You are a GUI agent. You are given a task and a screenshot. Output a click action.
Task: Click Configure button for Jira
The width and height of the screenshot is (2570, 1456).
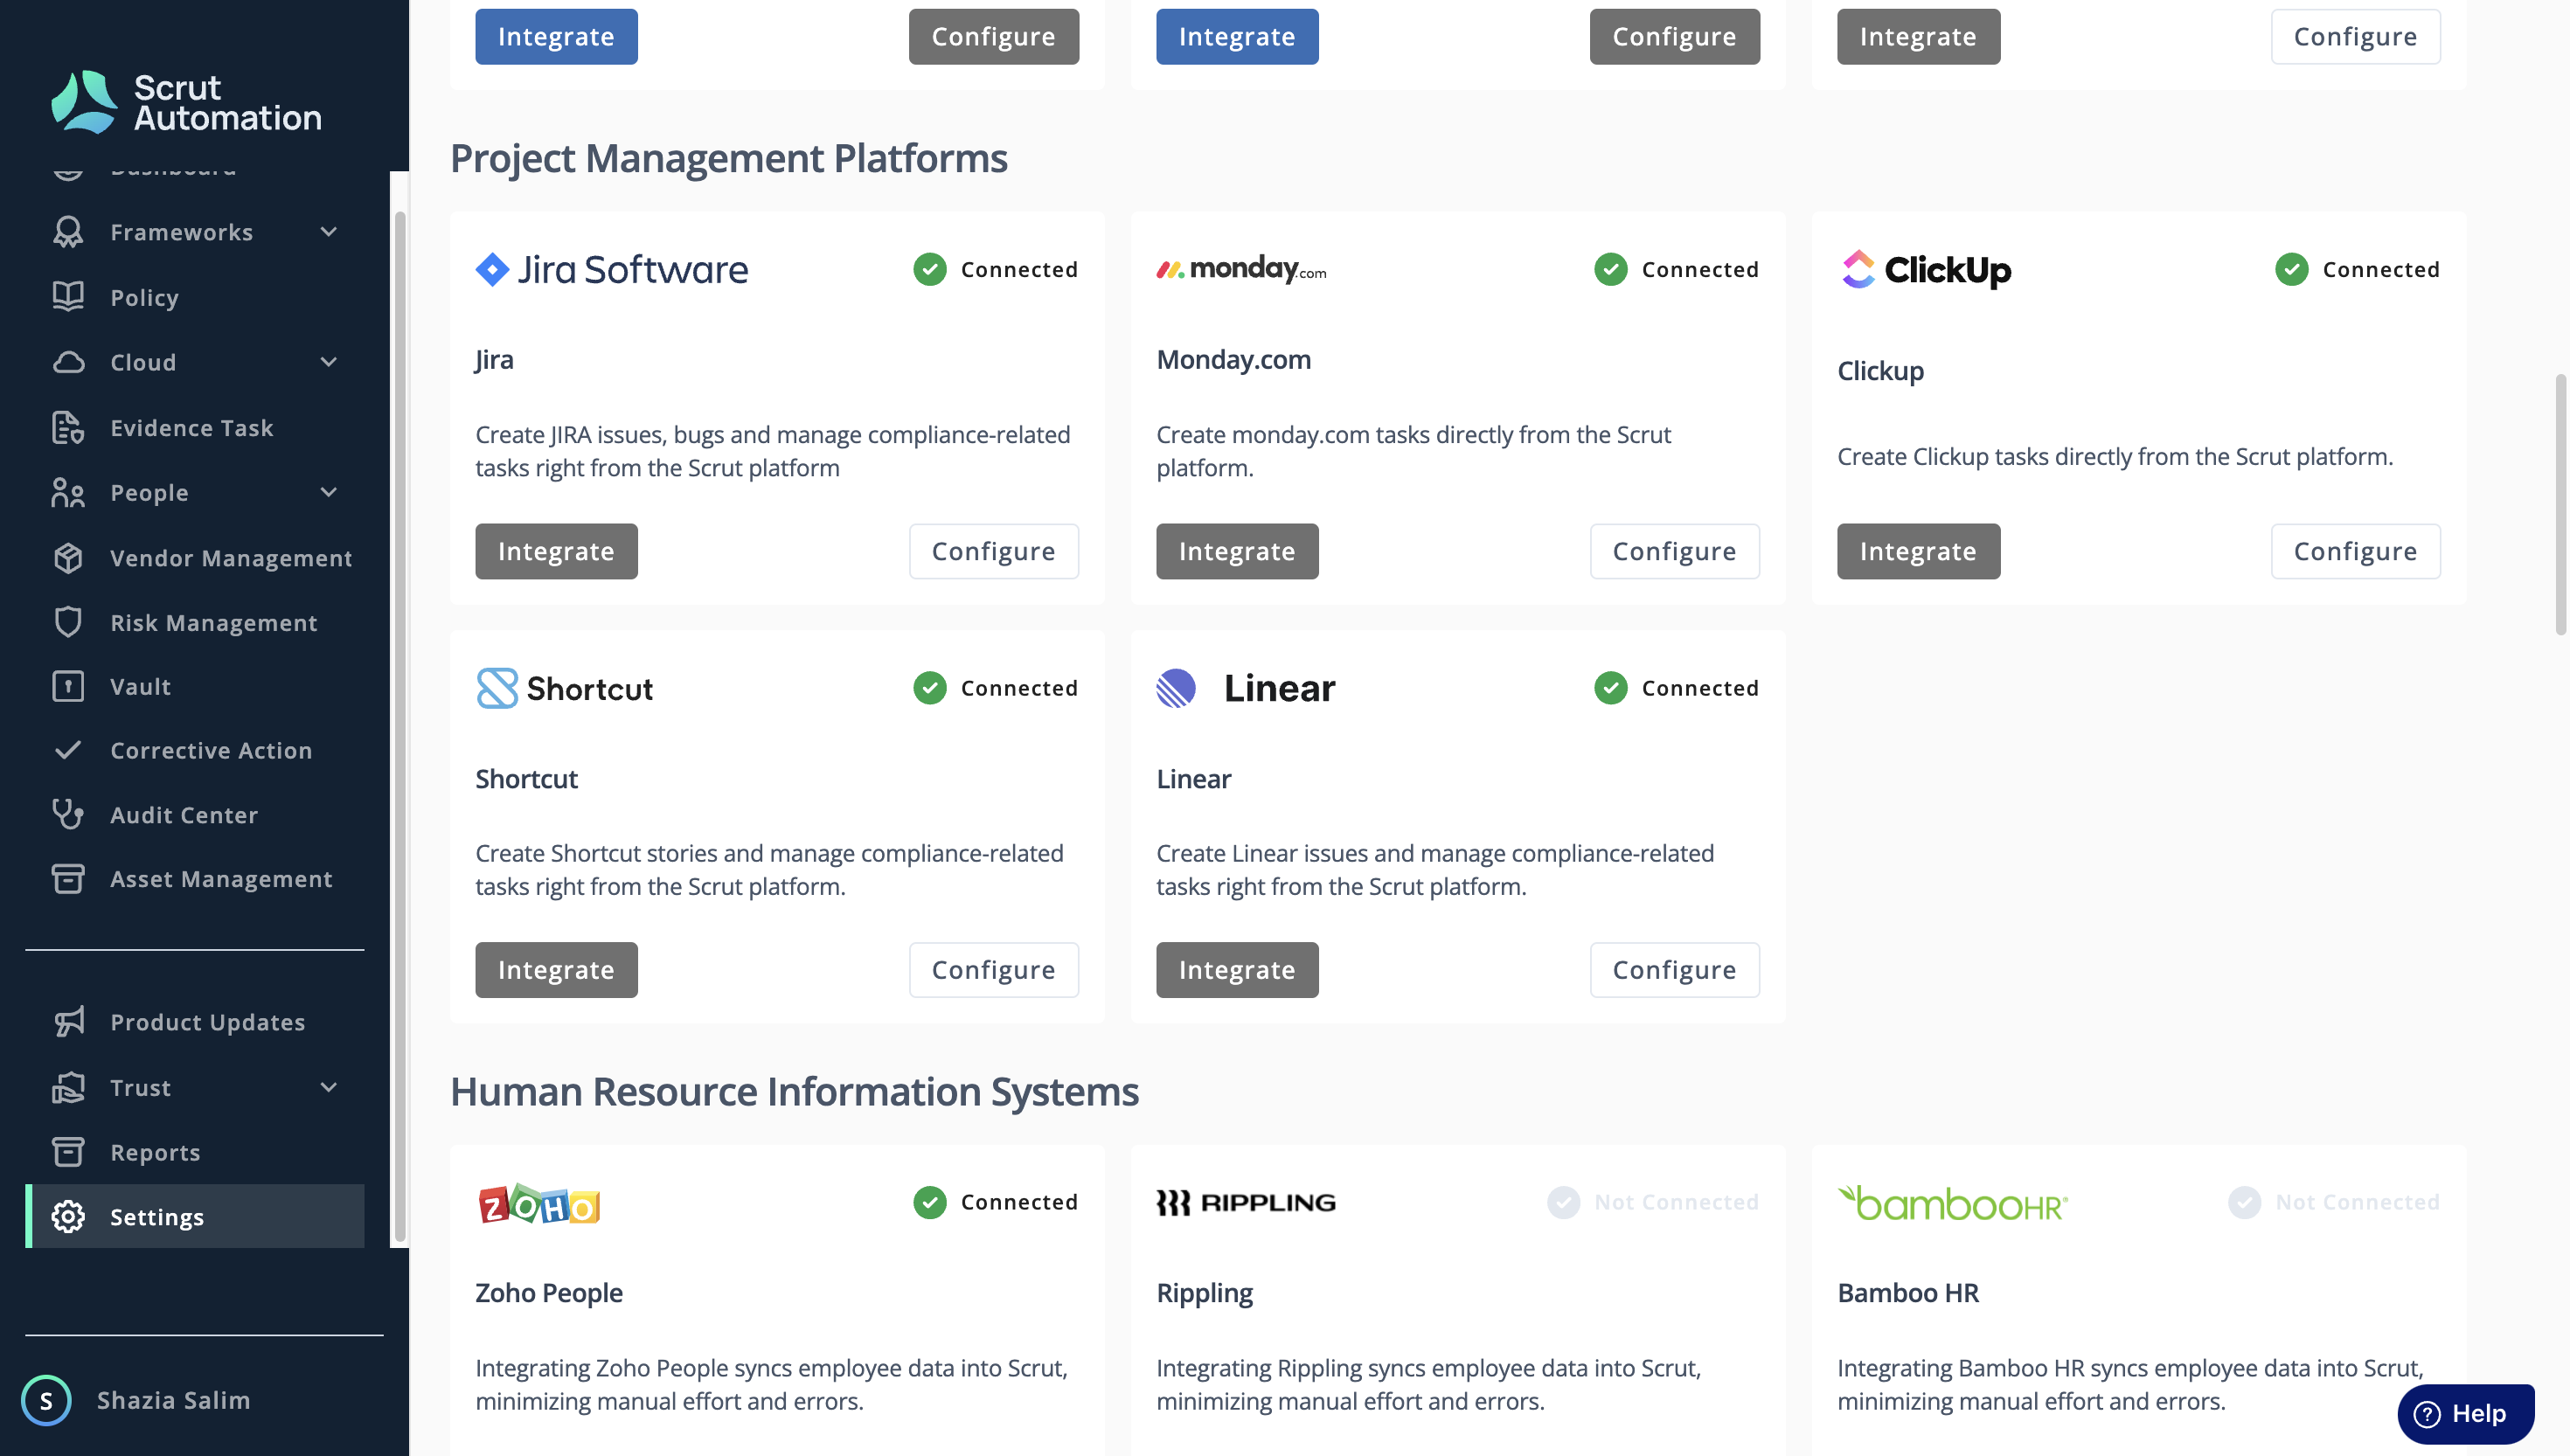(x=994, y=551)
